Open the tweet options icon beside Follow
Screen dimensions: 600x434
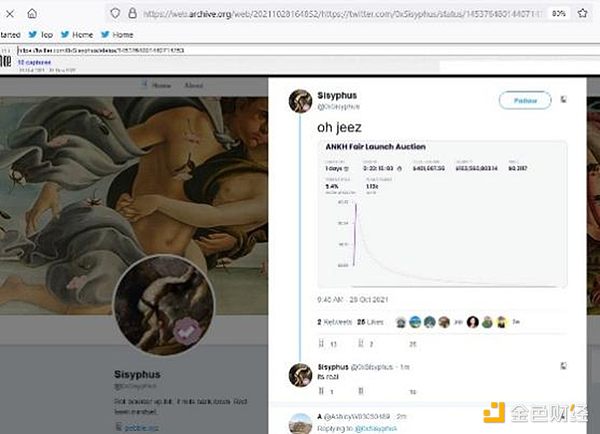[x=563, y=100]
